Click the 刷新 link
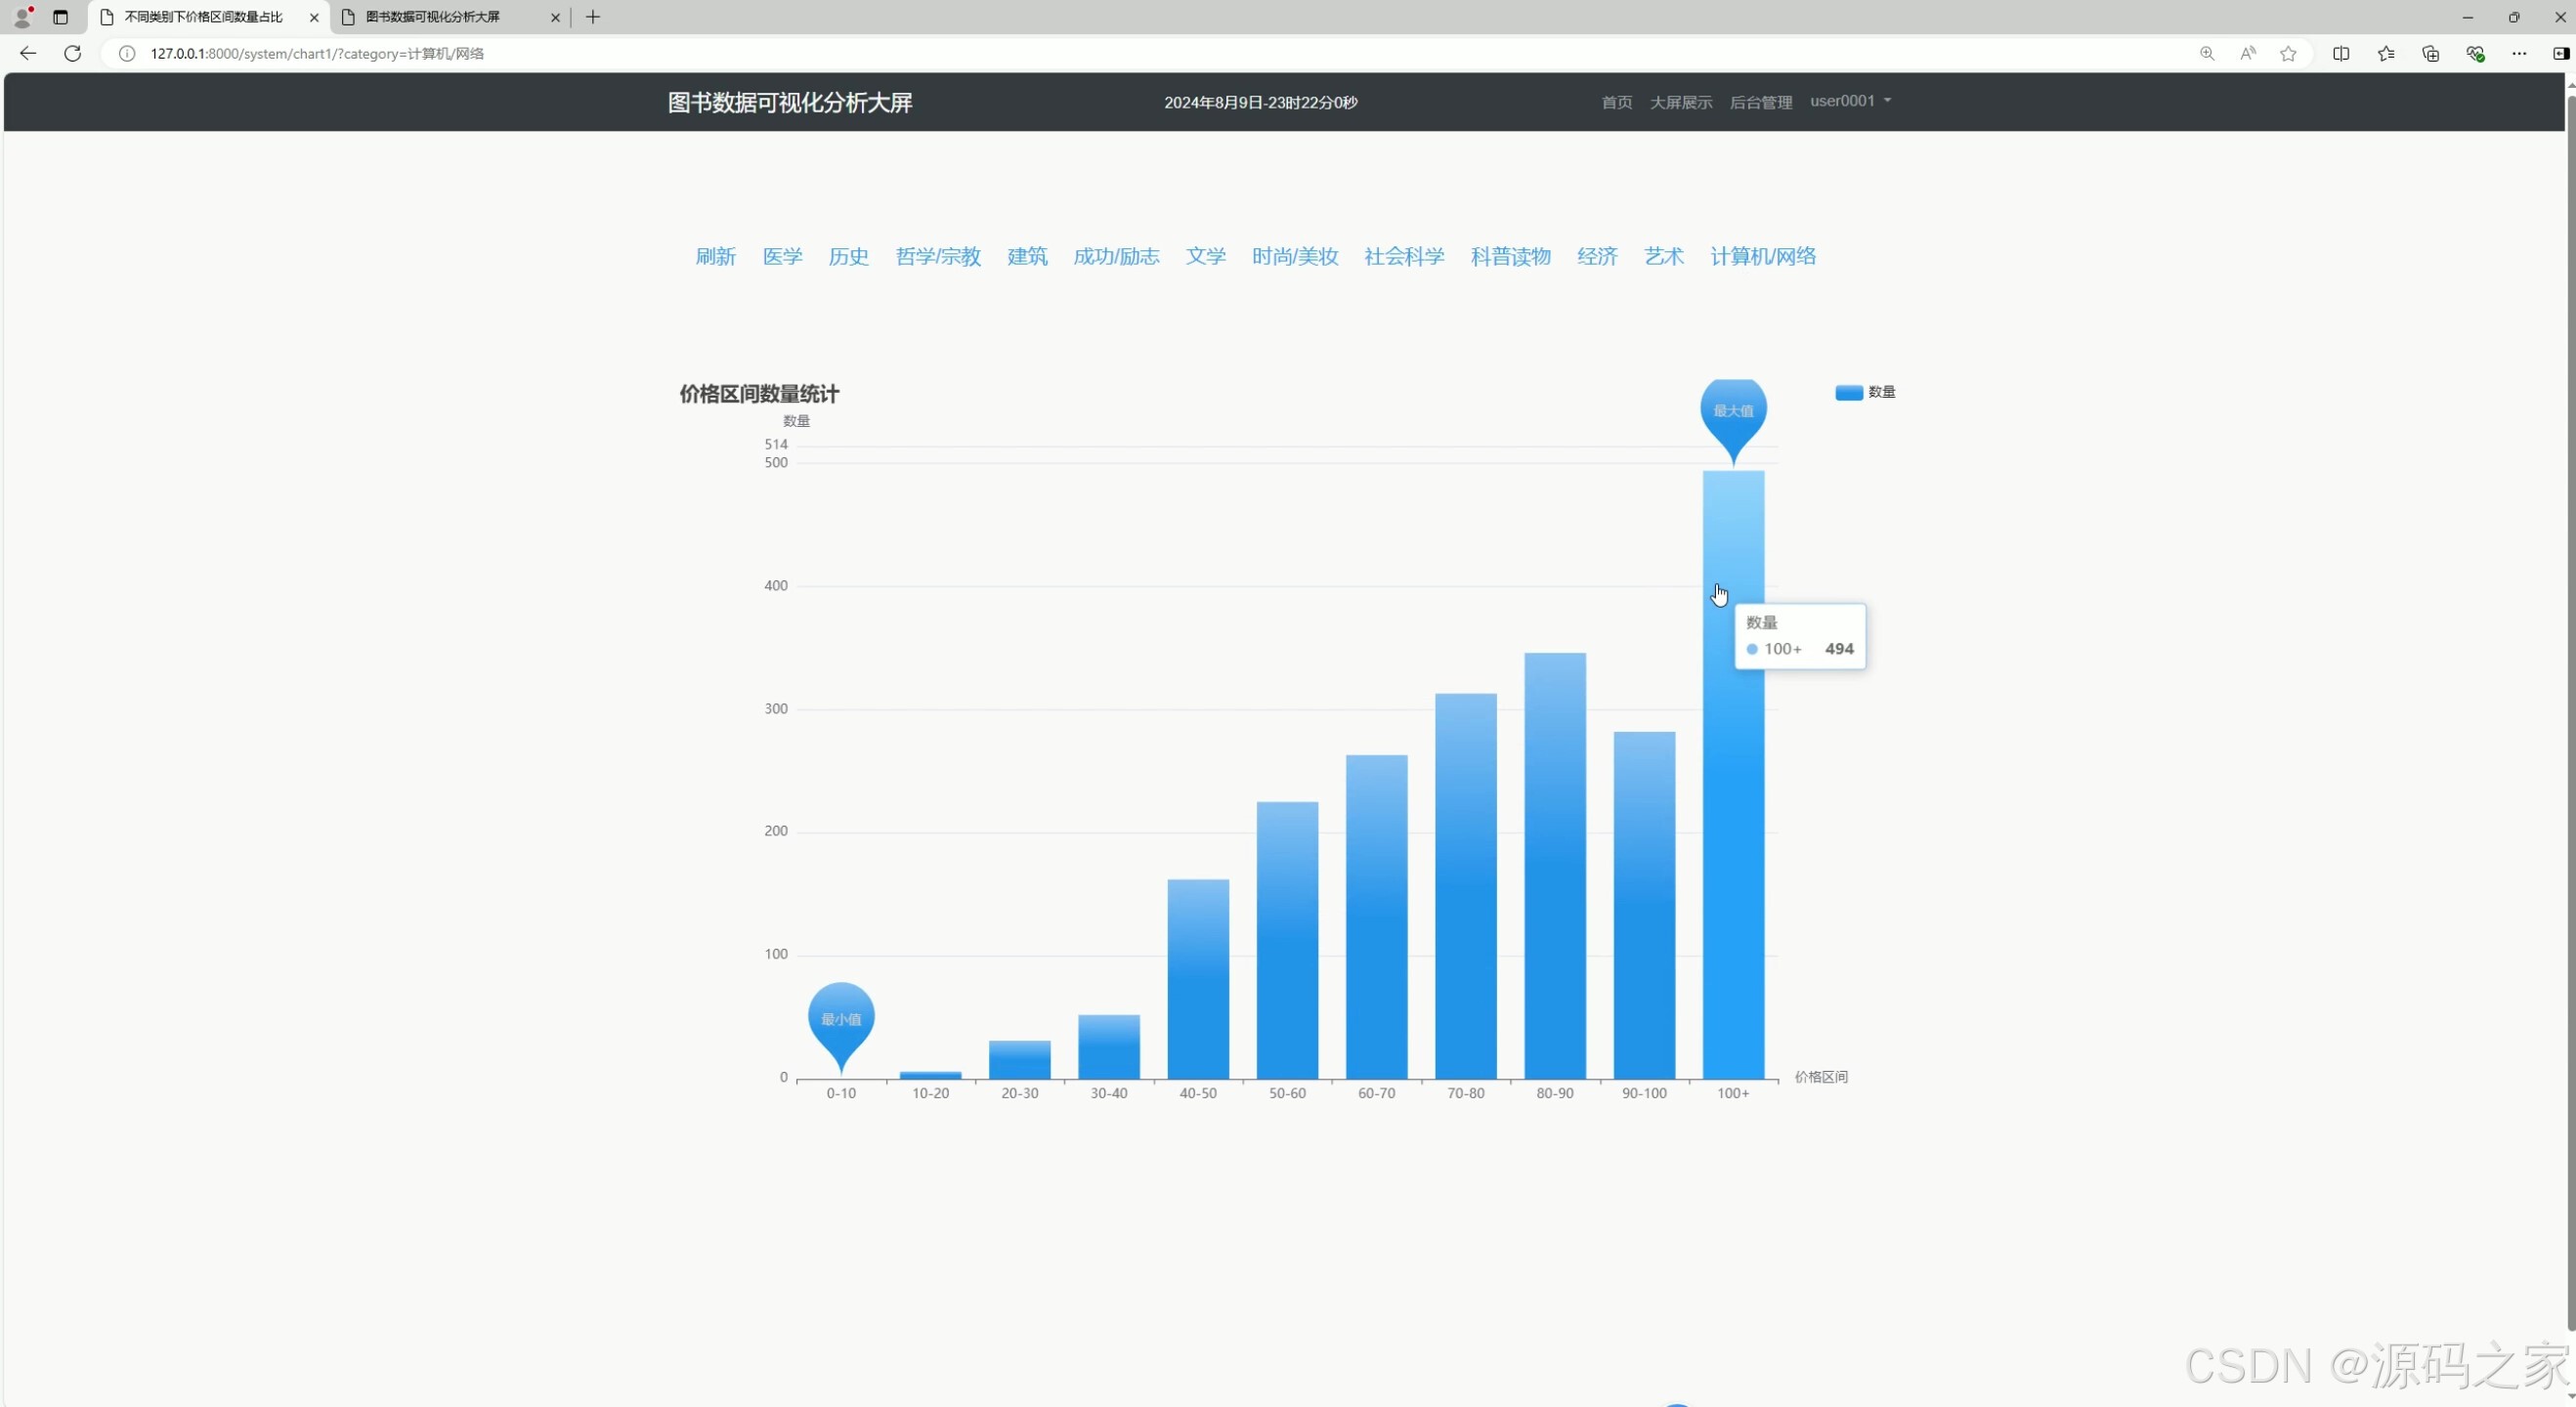2576x1407 pixels. click(x=716, y=256)
